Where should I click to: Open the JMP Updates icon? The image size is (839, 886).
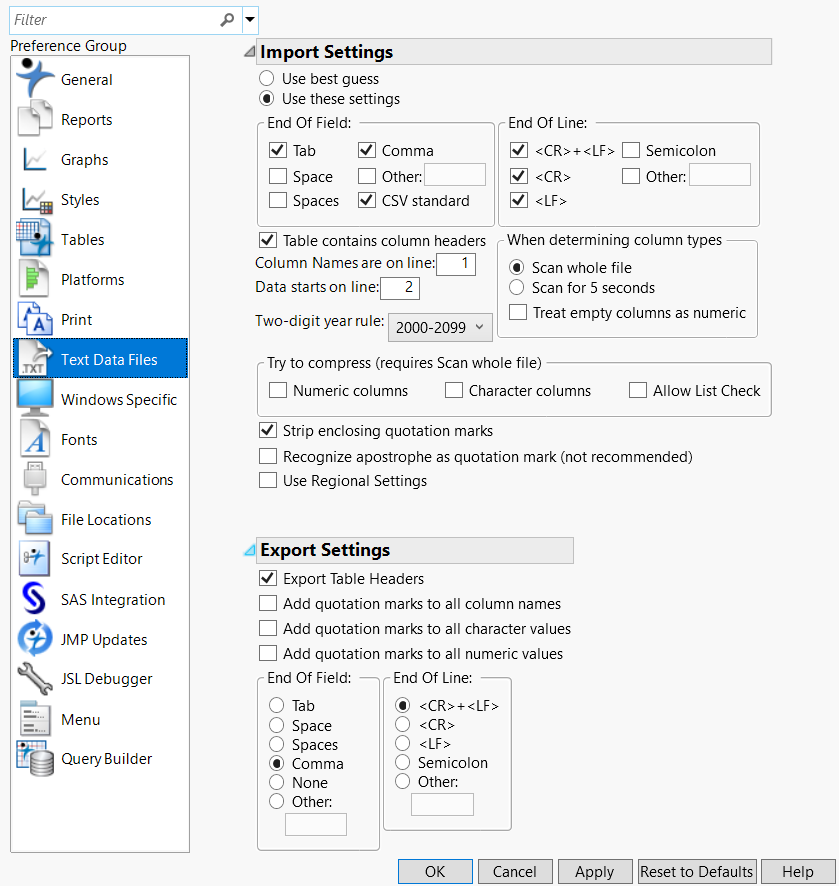click(x=35, y=639)
